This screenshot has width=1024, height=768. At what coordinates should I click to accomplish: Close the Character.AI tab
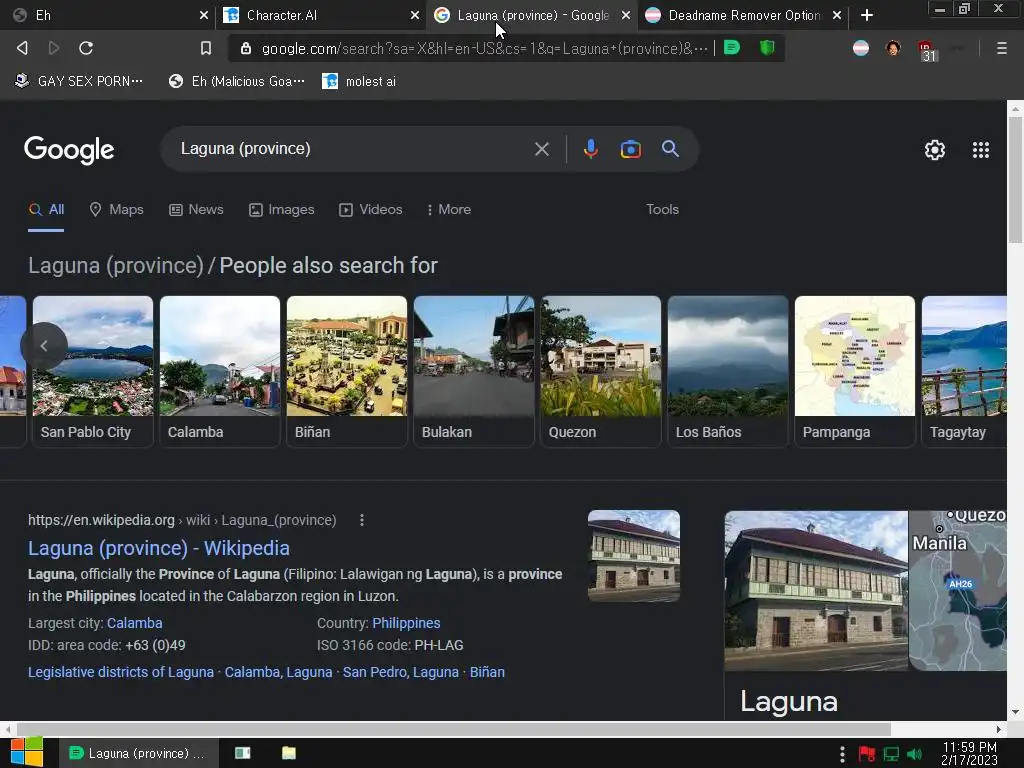pos(414,15)
